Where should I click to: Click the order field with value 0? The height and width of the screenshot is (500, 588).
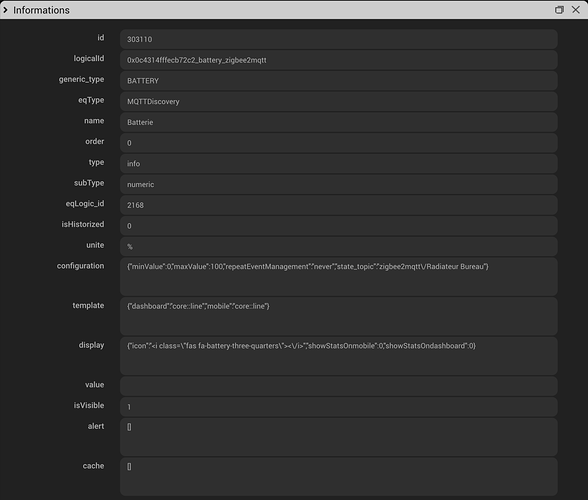[x=339, y=143]
